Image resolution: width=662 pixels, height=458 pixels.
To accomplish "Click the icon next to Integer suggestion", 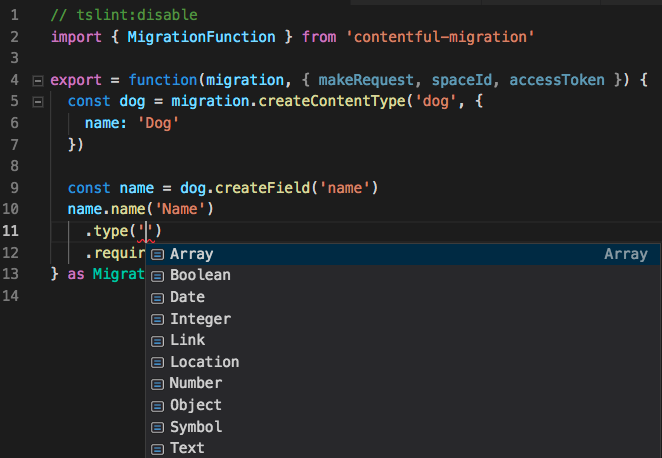I will 158,320.
